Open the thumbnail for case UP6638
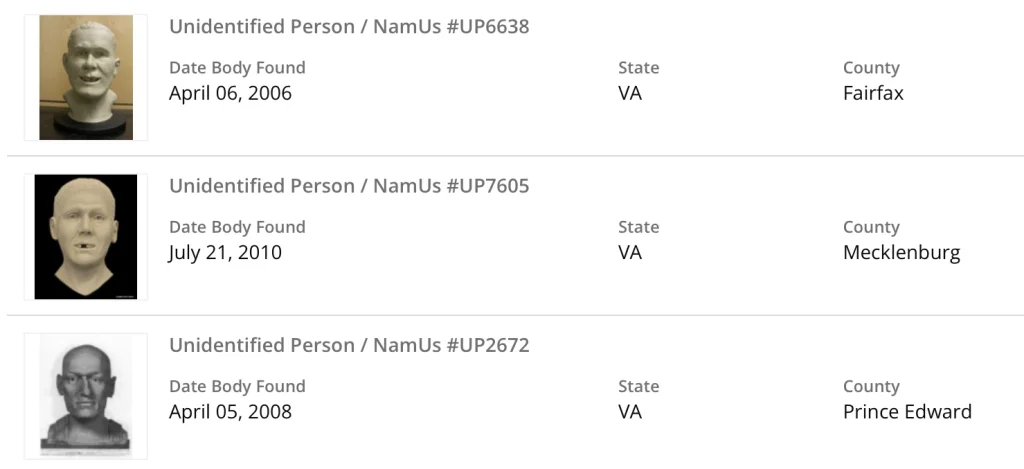1024x469 pixels. click(86, 77)
